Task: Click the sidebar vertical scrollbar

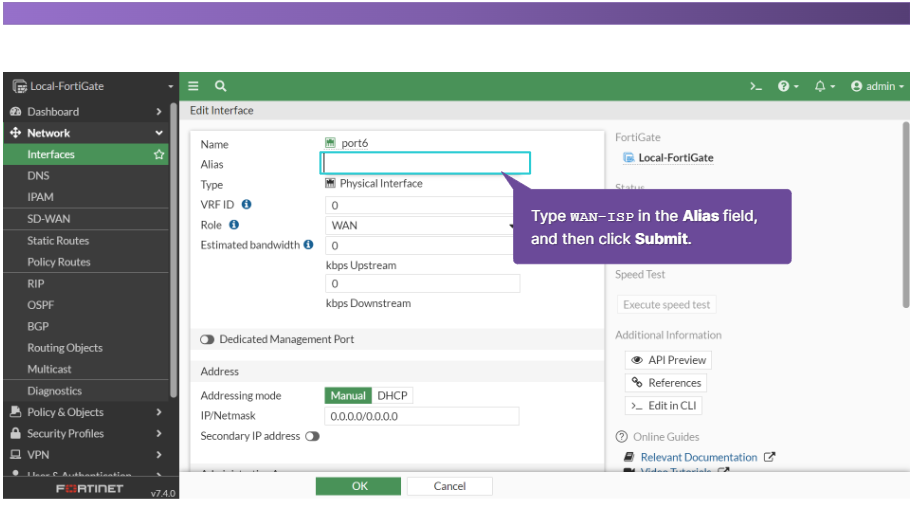Action: click(x=174, y=250)
